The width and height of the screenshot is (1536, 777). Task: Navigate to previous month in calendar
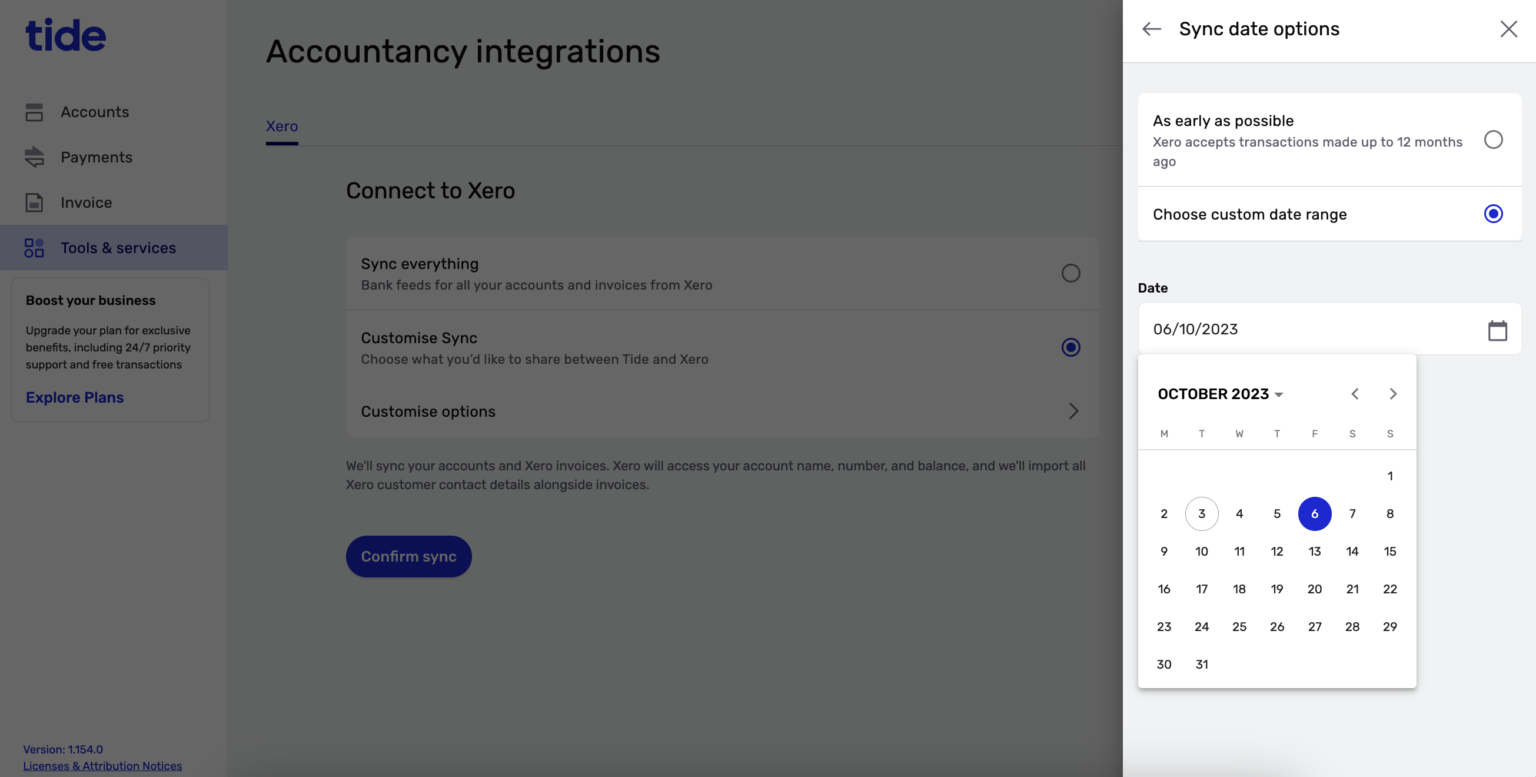(1355, 393)
